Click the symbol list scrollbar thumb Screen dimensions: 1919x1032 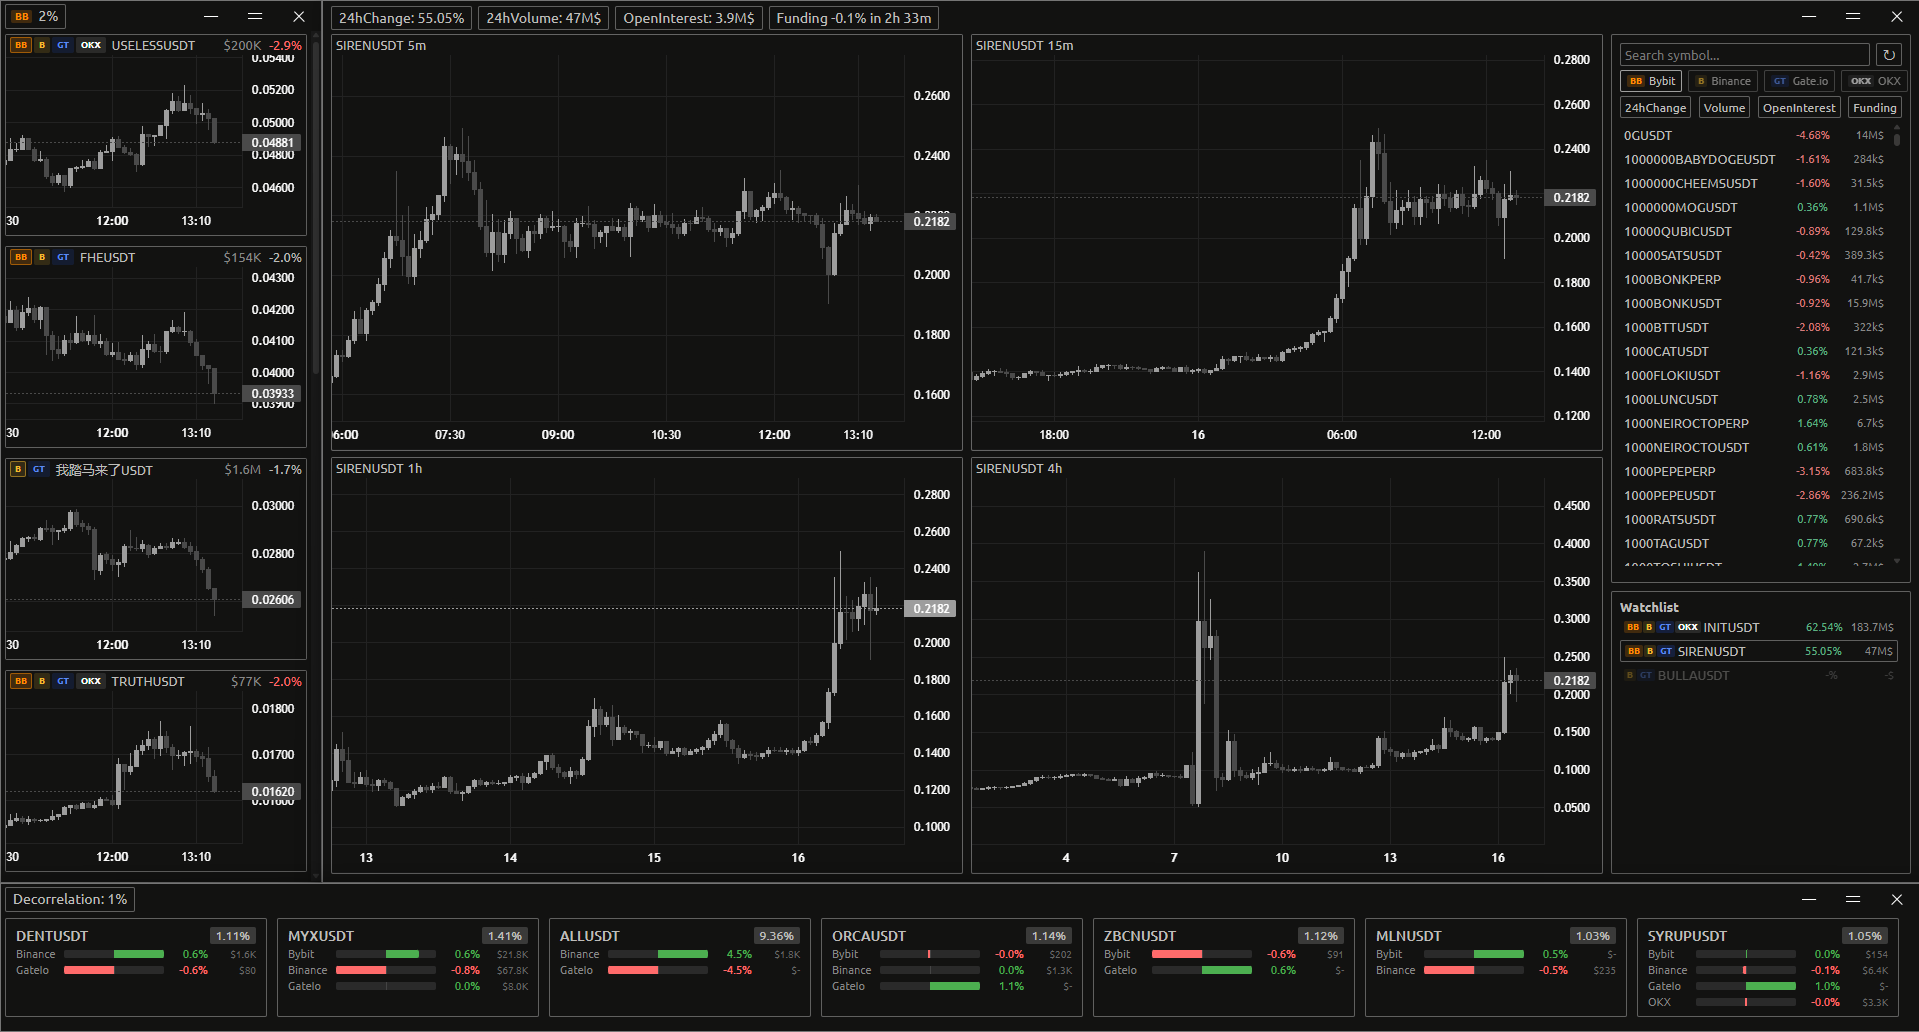(x=1896, y=138)
